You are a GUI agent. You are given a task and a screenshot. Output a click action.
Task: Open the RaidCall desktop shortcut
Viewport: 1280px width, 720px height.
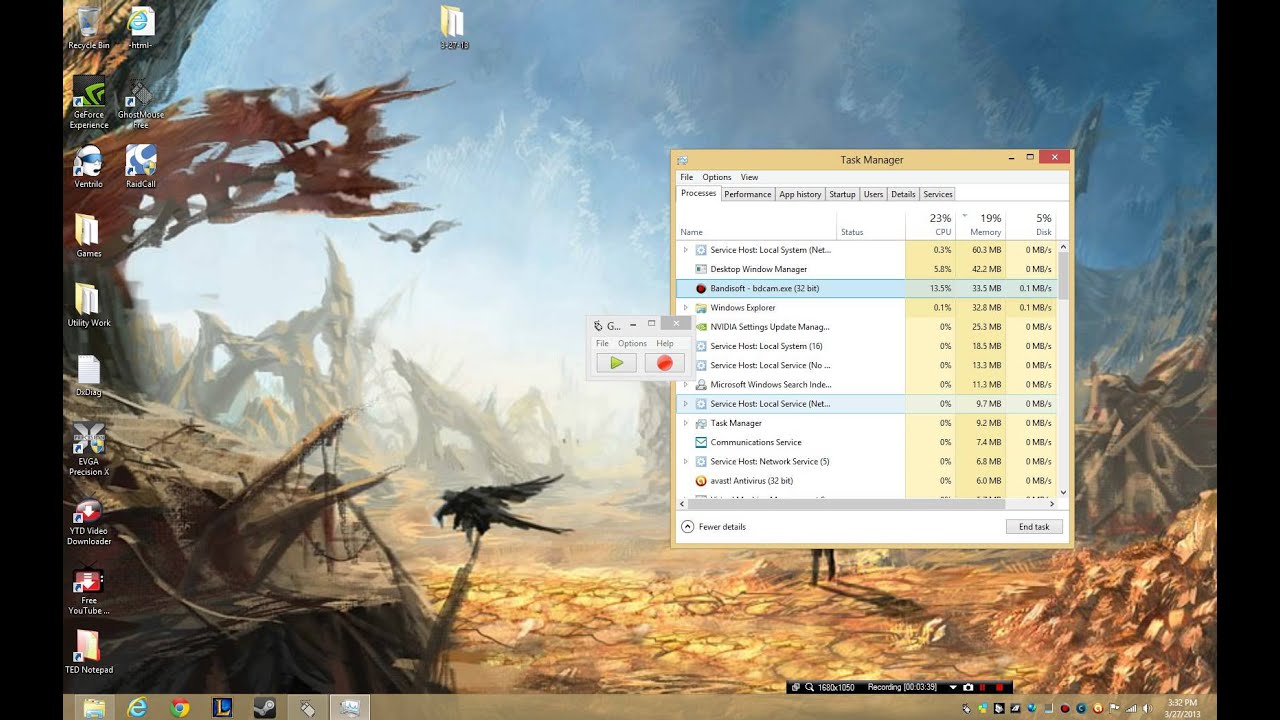coord(141,166)
